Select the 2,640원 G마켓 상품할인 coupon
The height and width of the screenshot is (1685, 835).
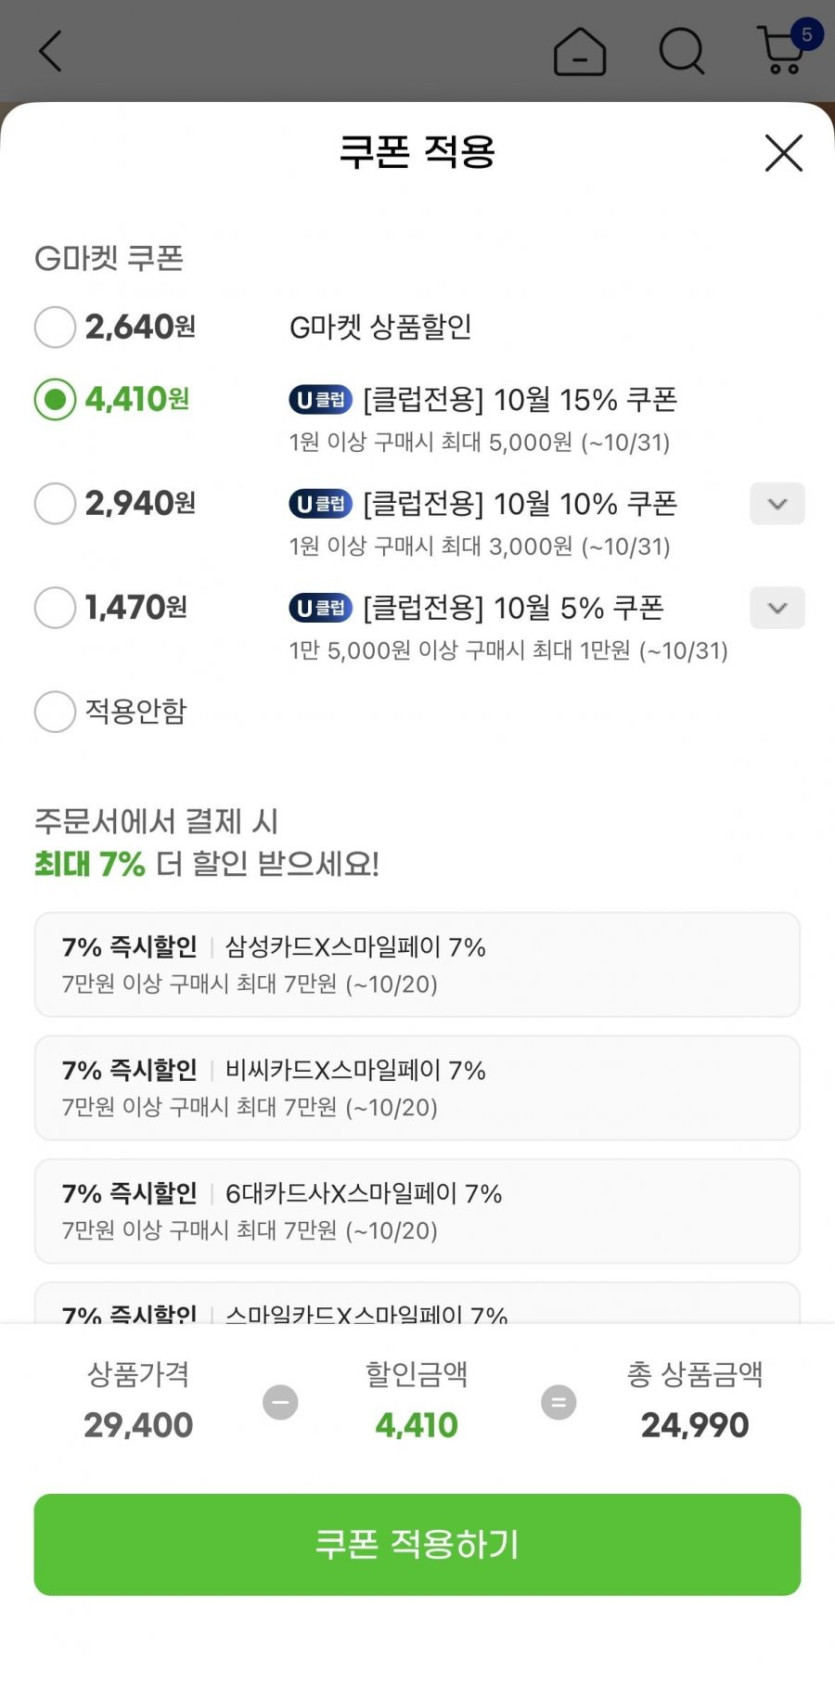tap(55, 327)
